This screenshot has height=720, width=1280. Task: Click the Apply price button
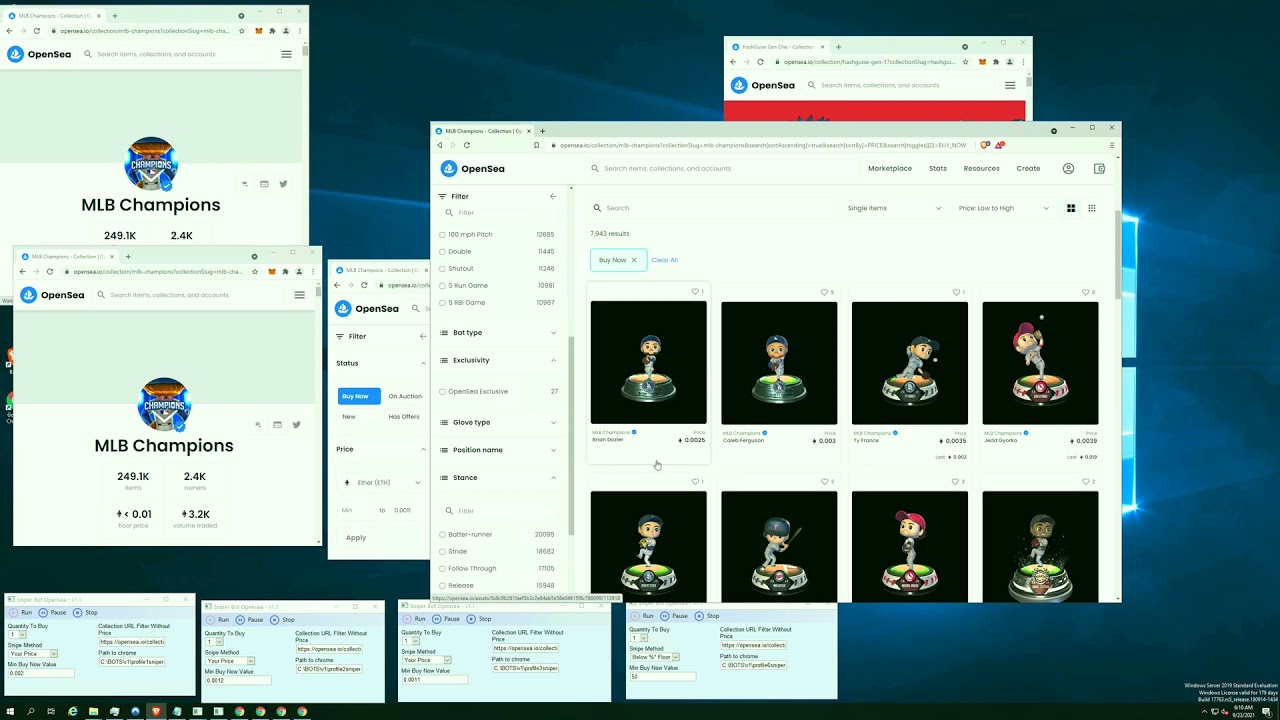point(356,538)
